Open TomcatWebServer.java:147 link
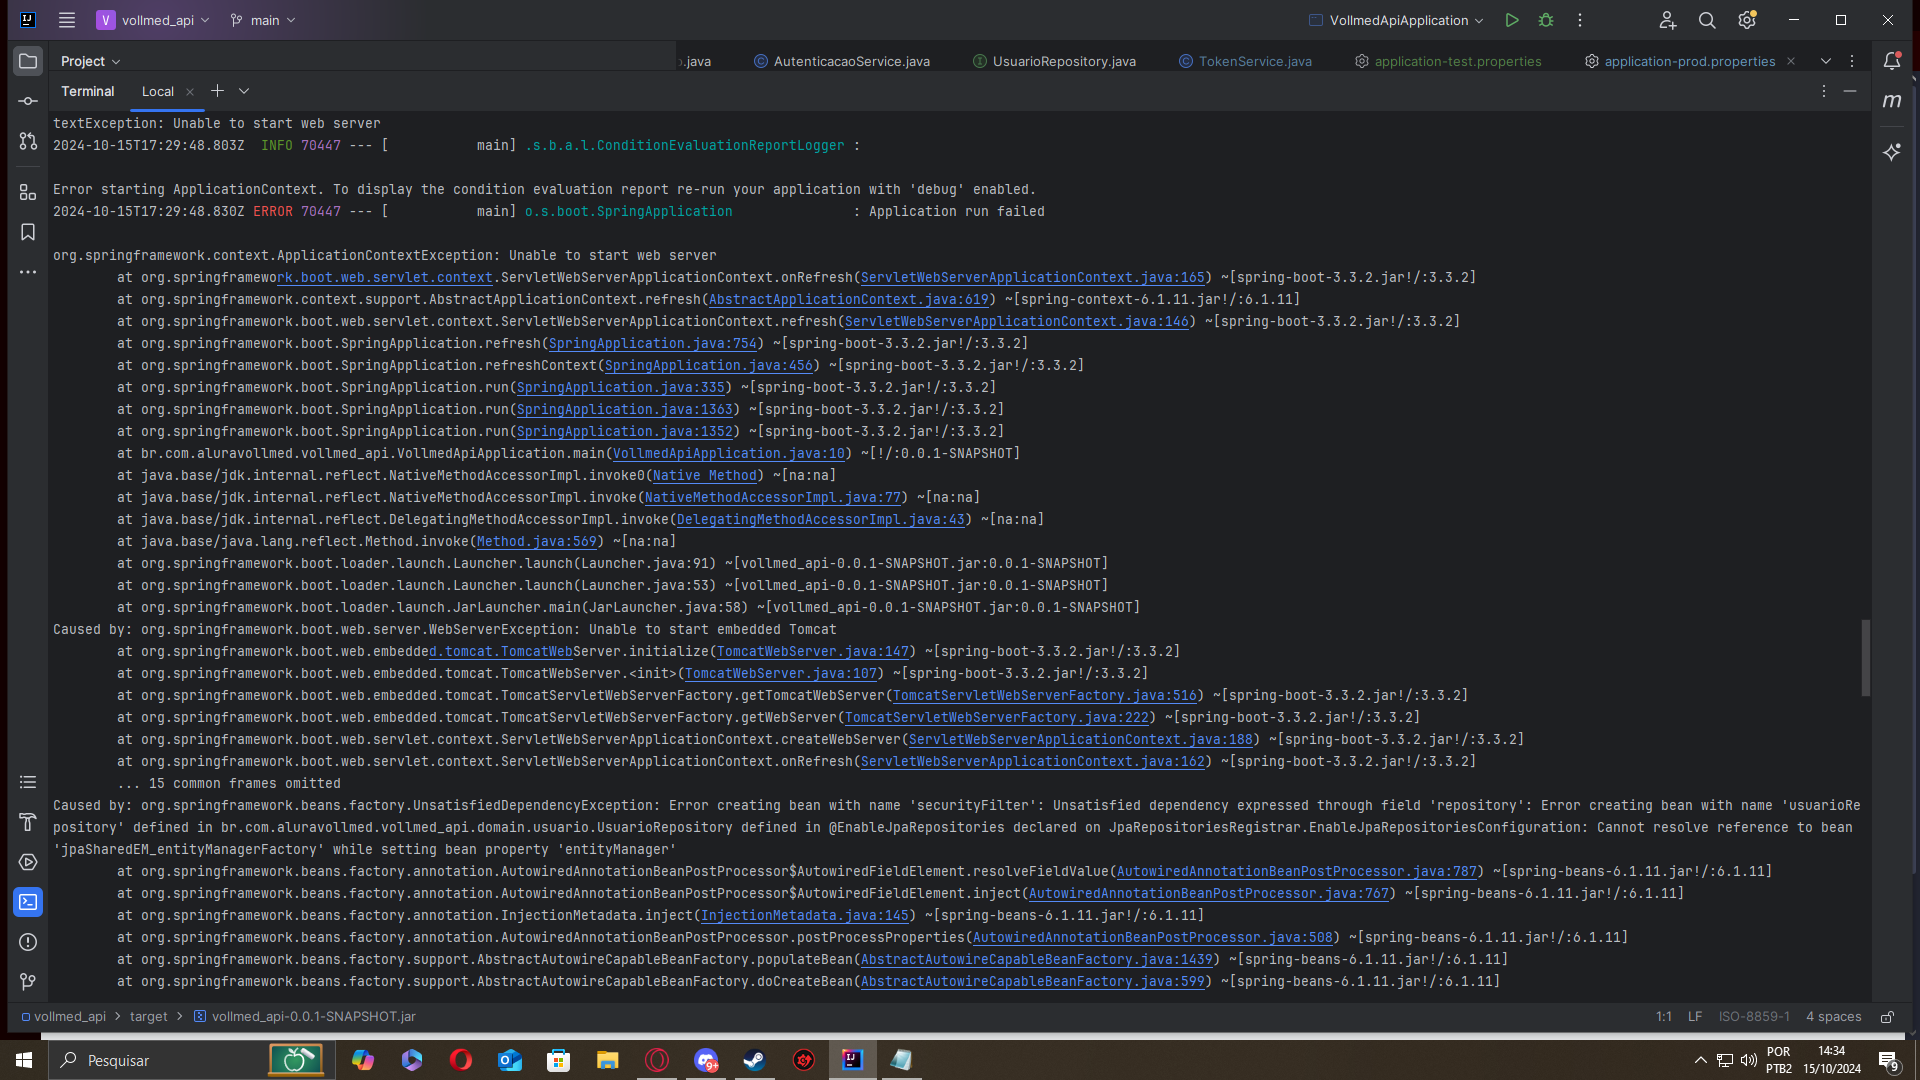Viewport: 1920px width, 1080px height. [x=813, y=651]
